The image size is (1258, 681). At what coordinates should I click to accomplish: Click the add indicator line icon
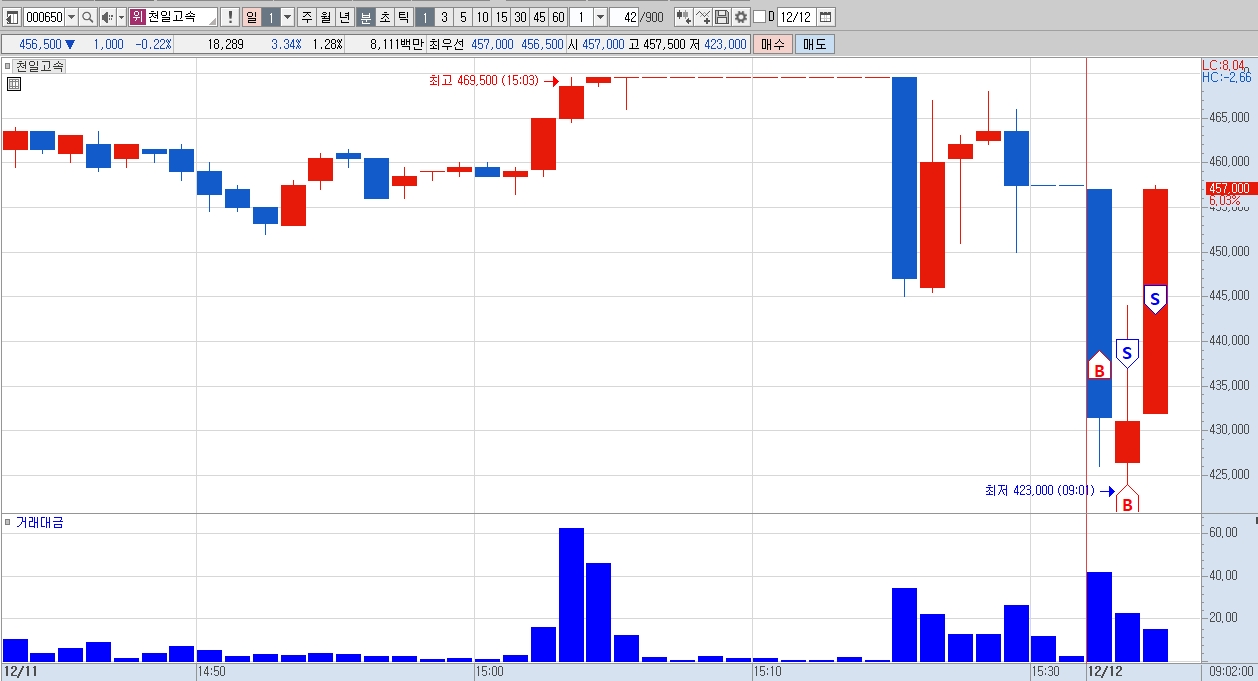(703, 17)
